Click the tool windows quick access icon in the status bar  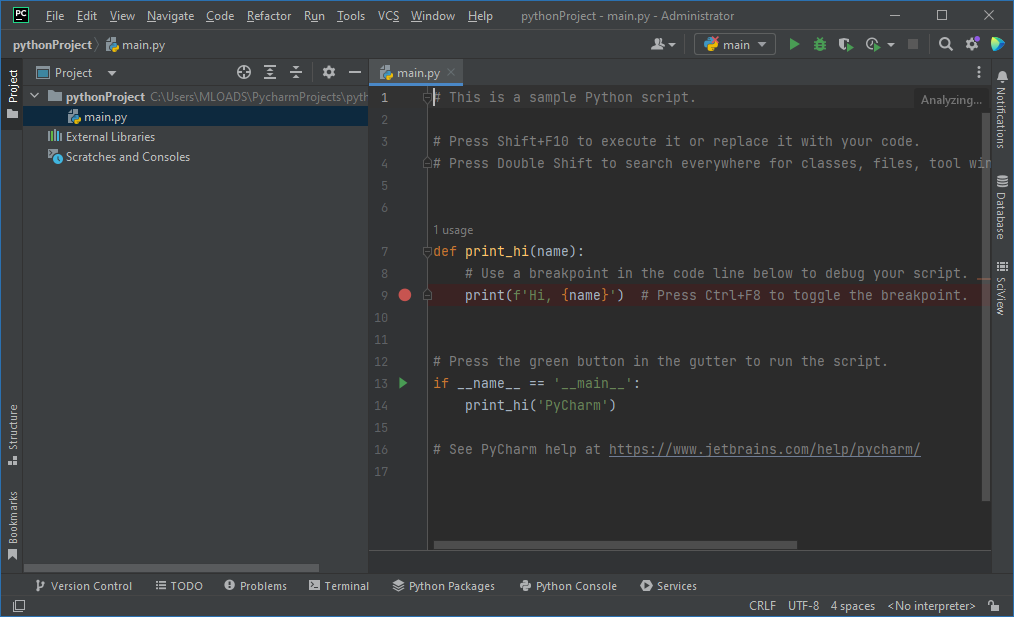tap(19, 606)
